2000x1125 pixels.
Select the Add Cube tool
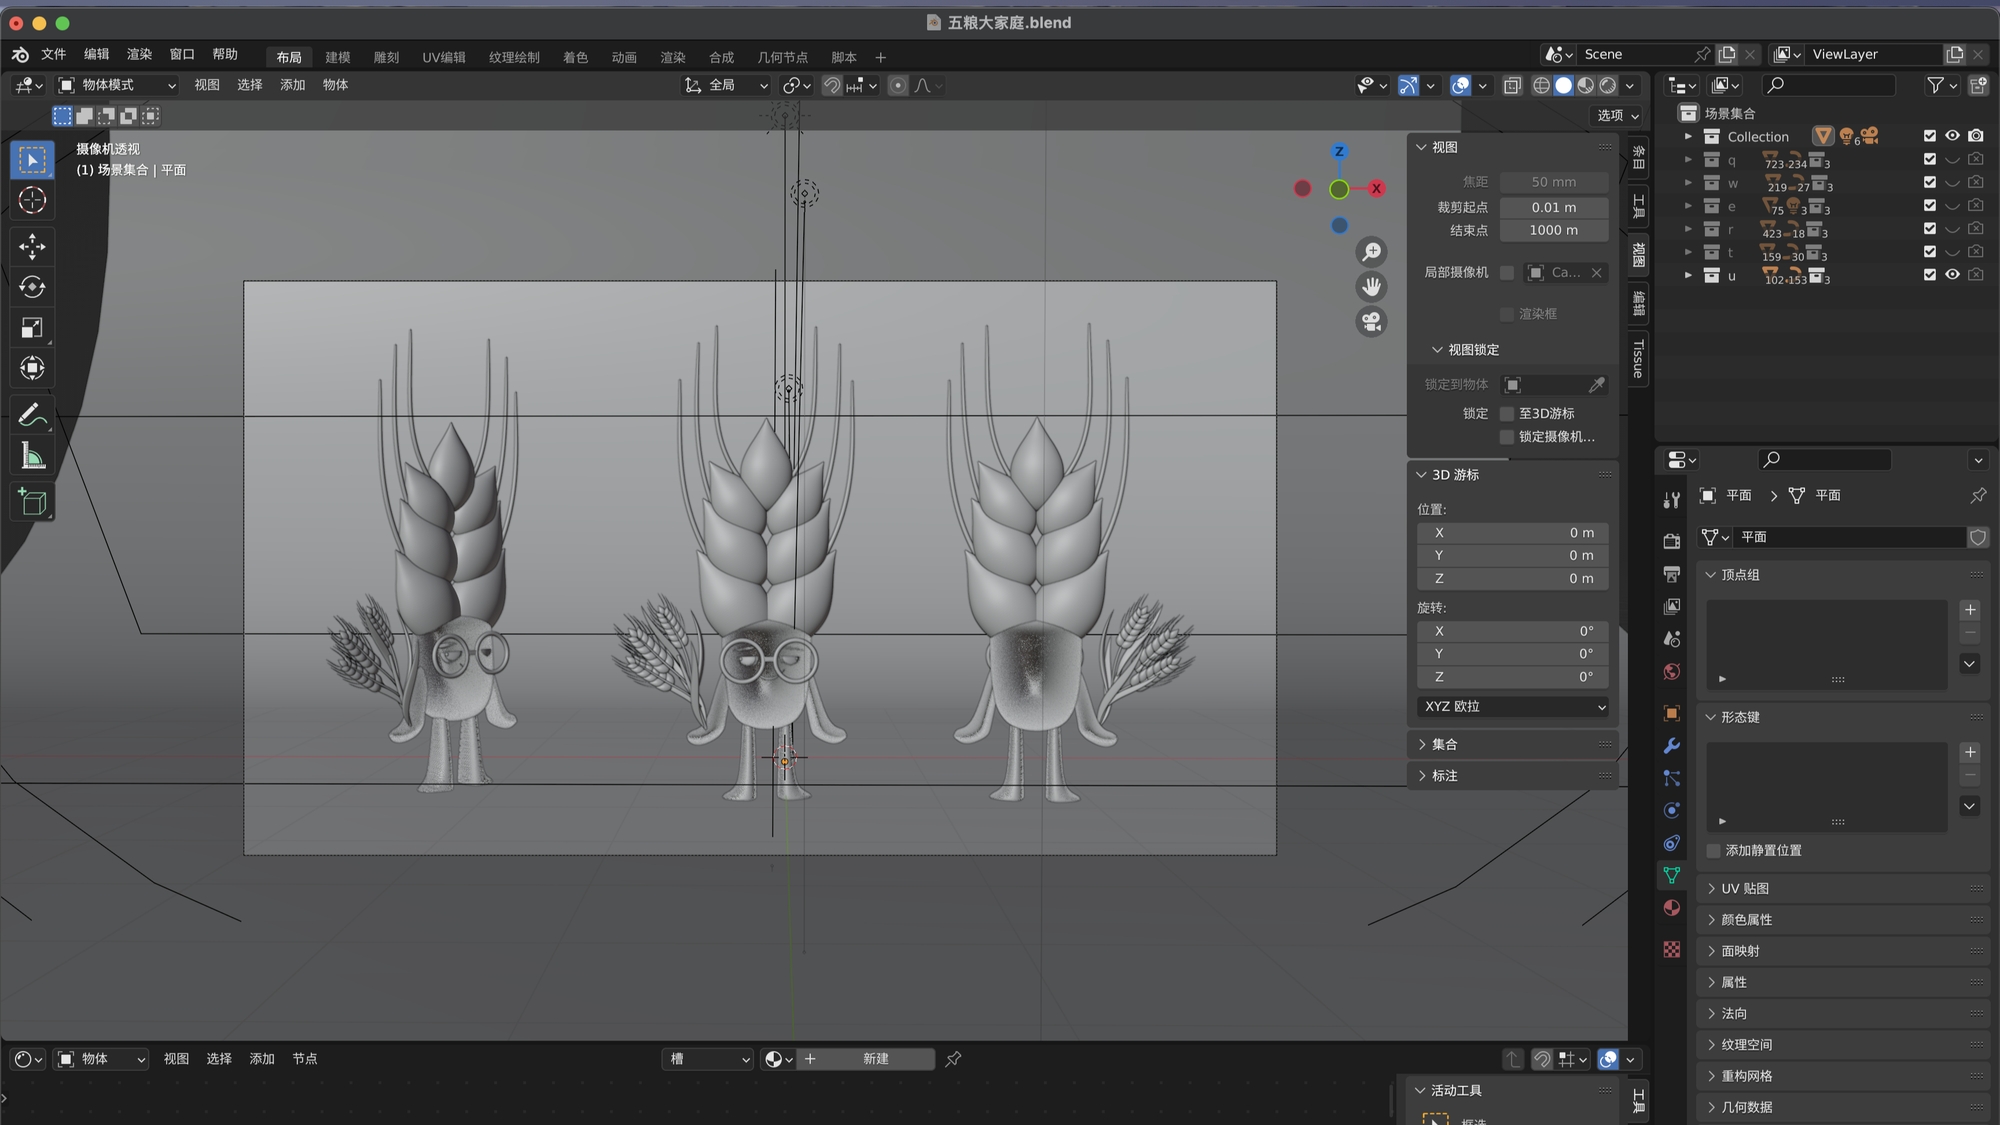(x=32, y=501)
